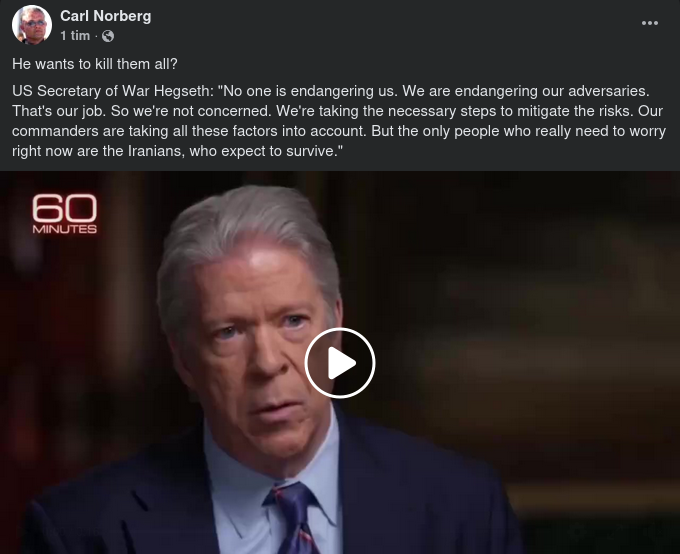
Task: Click the "MINUTES" word under the 60 logo
Action: pos(65,229)
